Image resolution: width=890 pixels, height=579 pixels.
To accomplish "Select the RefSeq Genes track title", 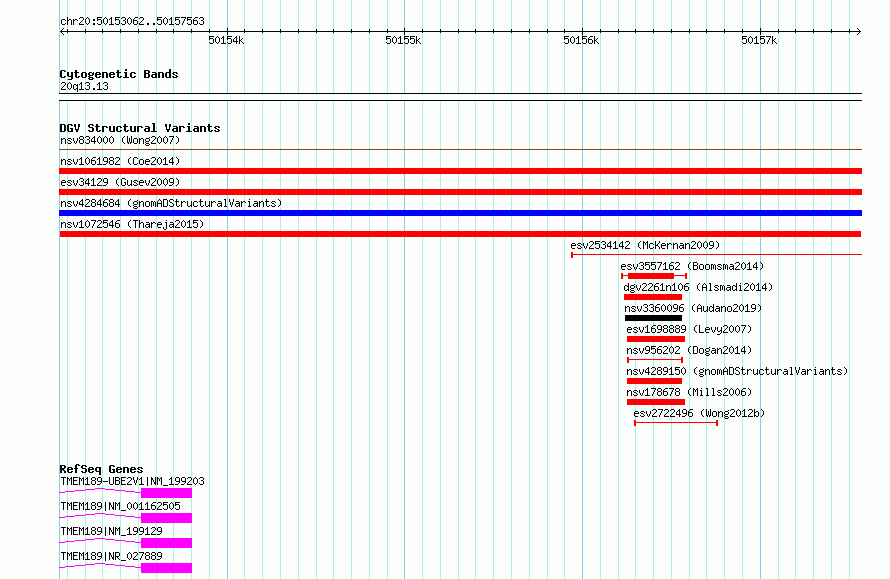I will point(101,469).
